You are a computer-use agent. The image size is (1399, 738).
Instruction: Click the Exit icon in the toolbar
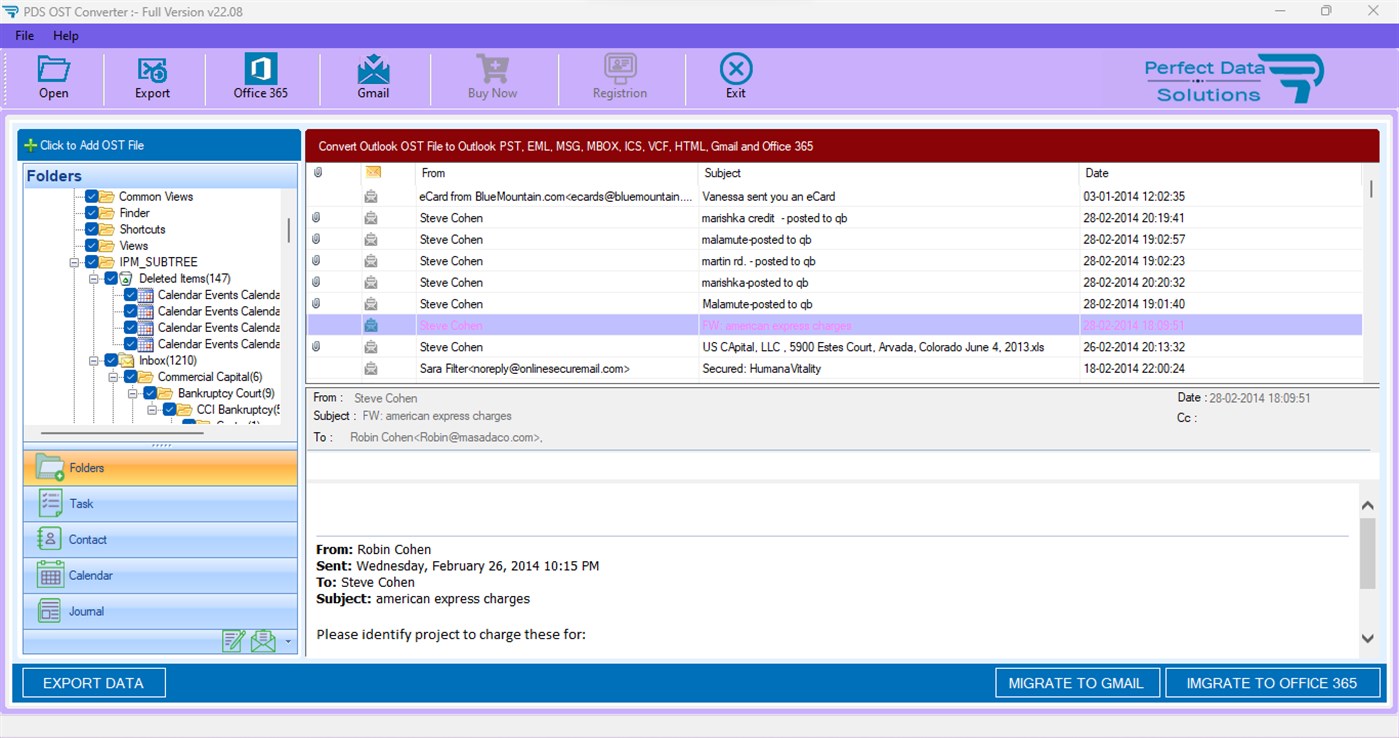point(735,77)
